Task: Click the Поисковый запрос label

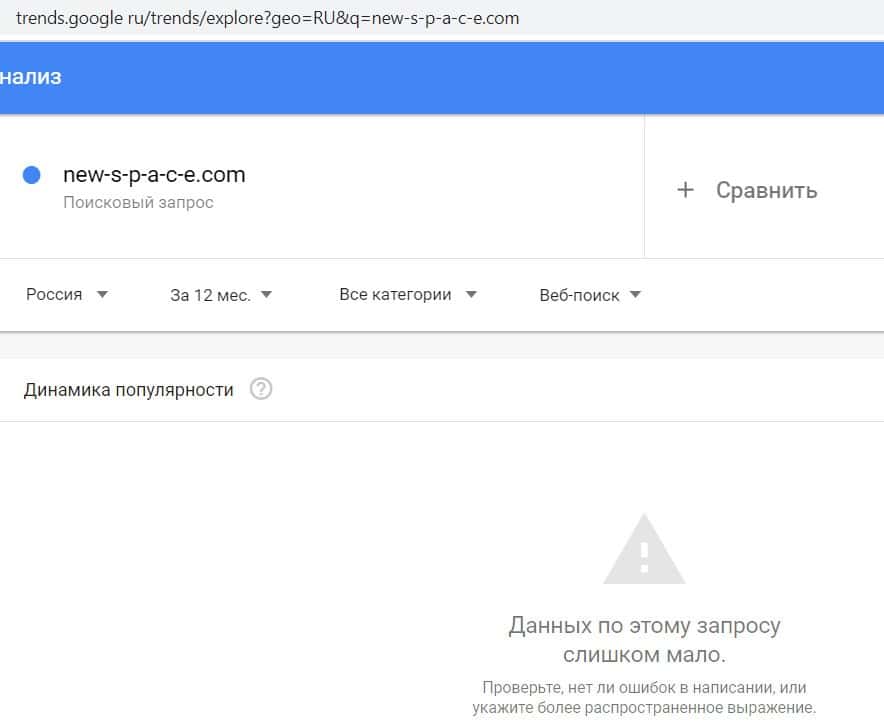Action: [138, 203]
